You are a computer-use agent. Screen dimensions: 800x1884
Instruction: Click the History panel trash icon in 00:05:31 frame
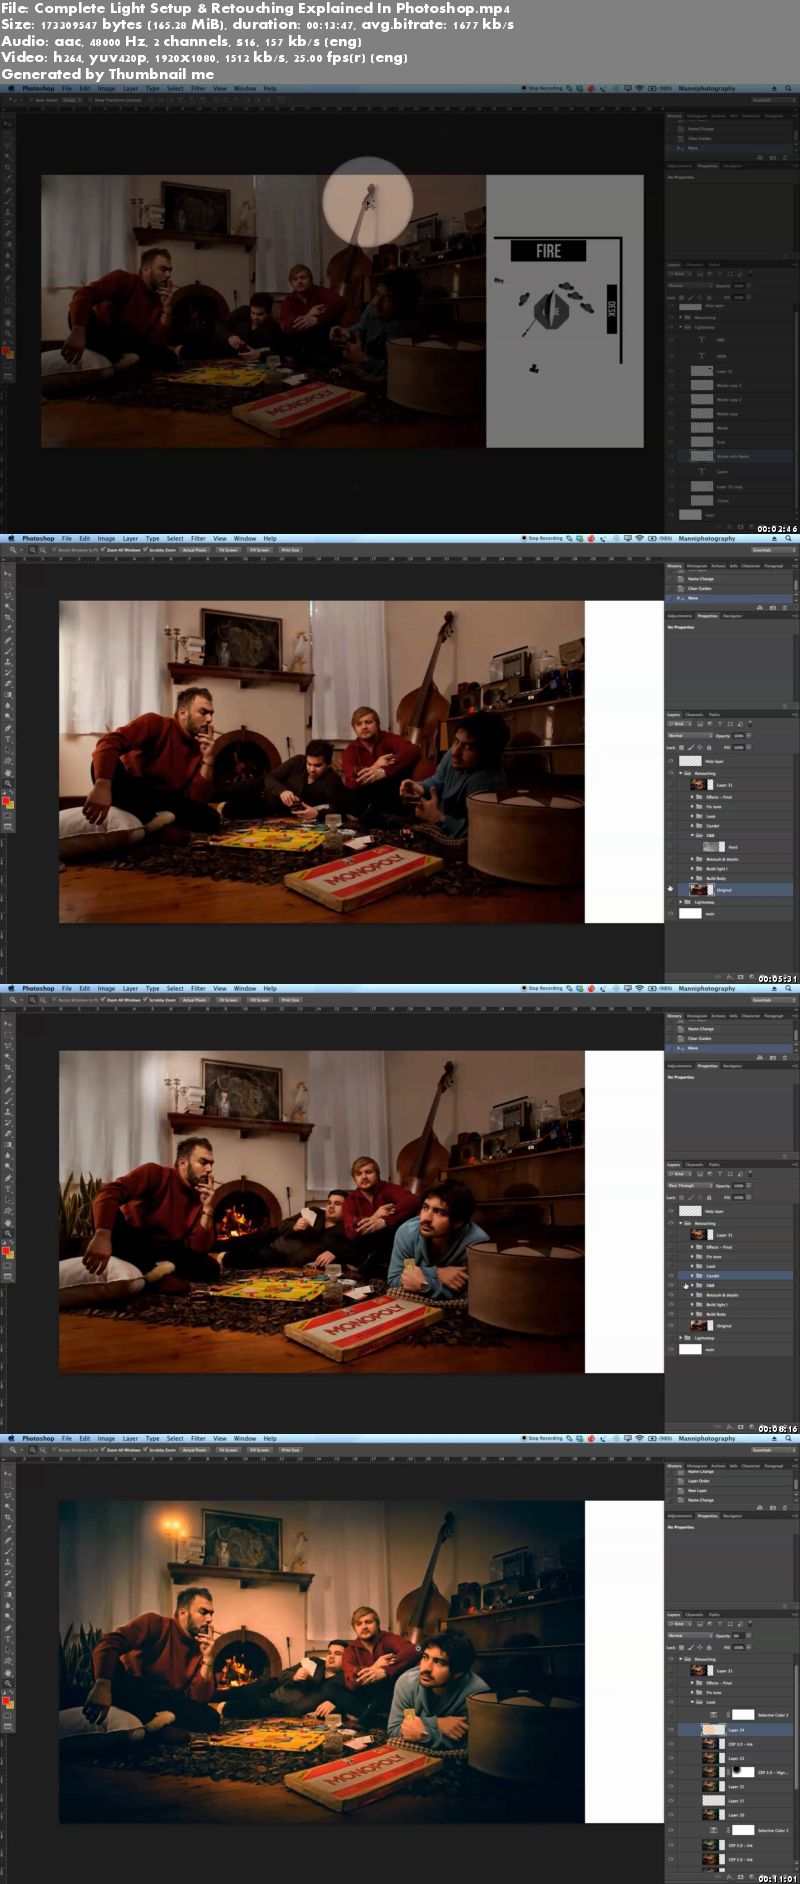pos(785,608)
